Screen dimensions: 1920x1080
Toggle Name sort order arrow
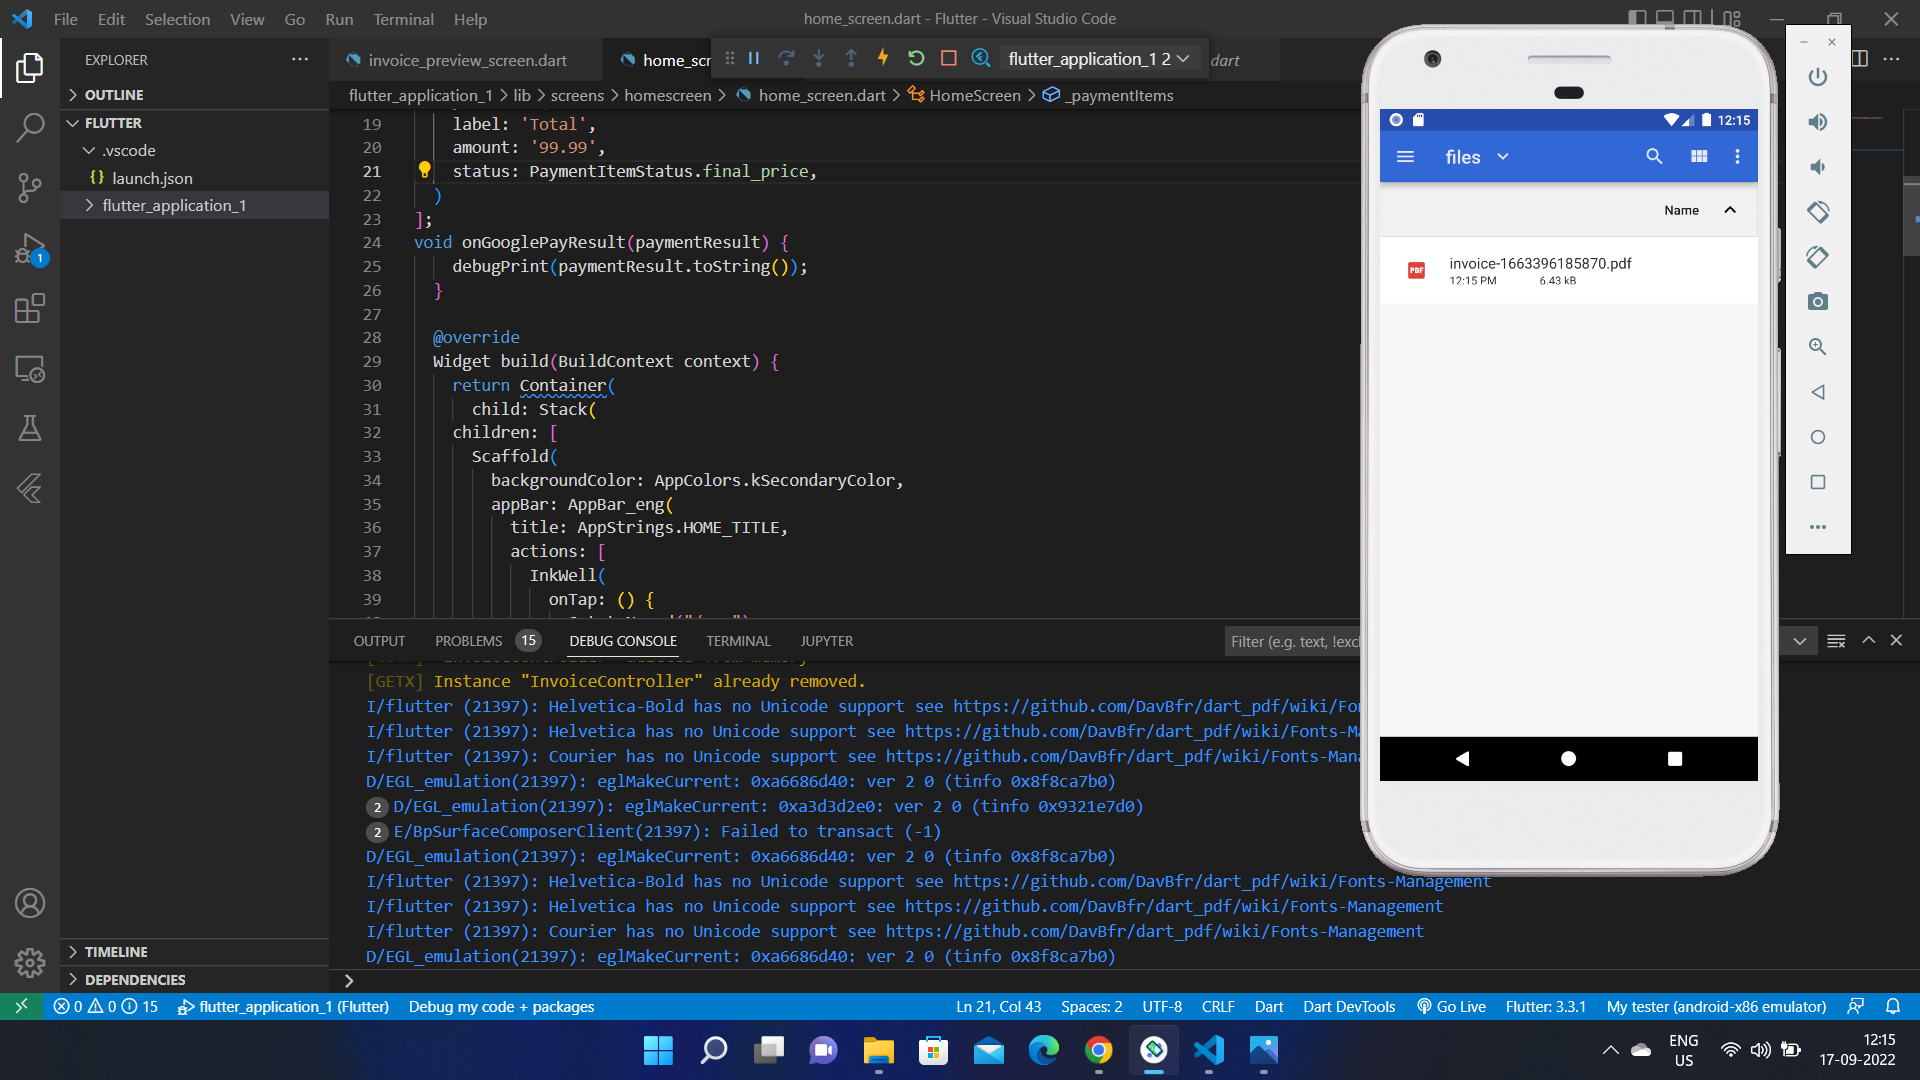1730,210
